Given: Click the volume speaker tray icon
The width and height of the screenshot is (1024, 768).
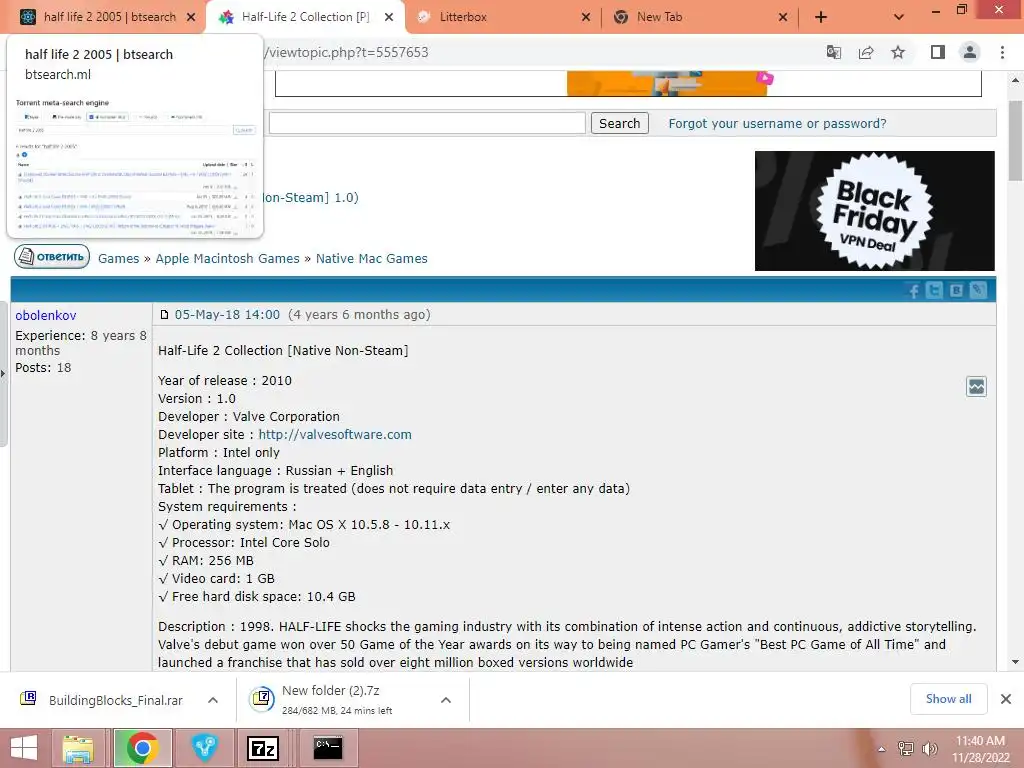Looking at the screenshot, I should tap(930, 749).
